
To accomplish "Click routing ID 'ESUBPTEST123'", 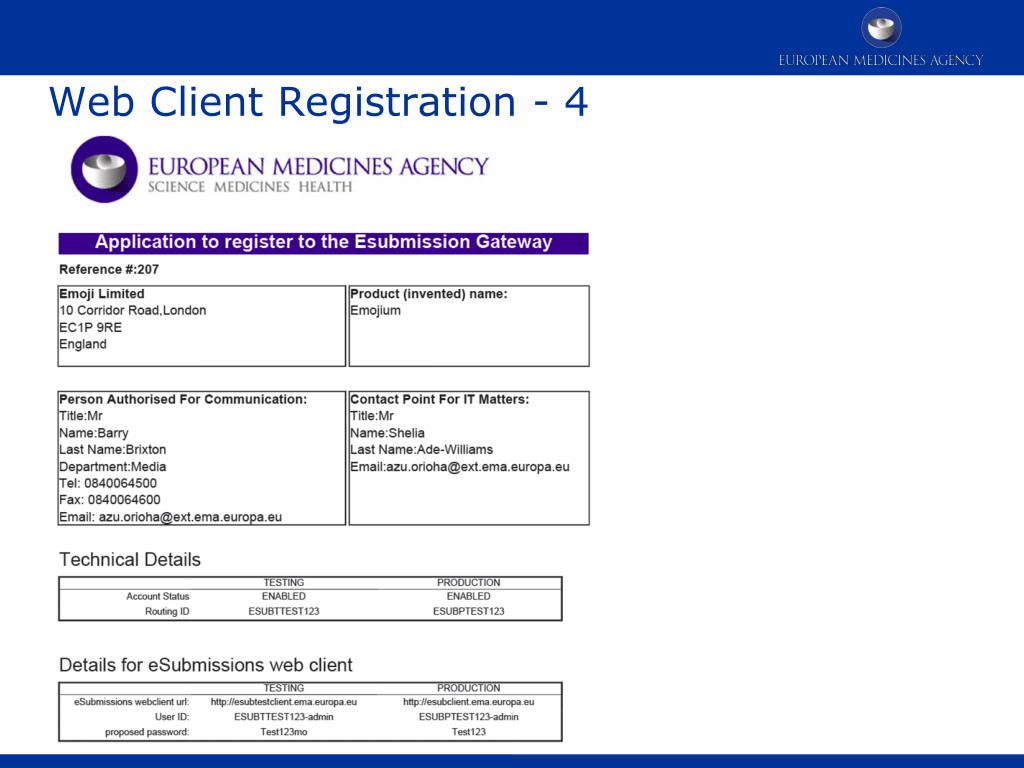I will coord(468,611).
